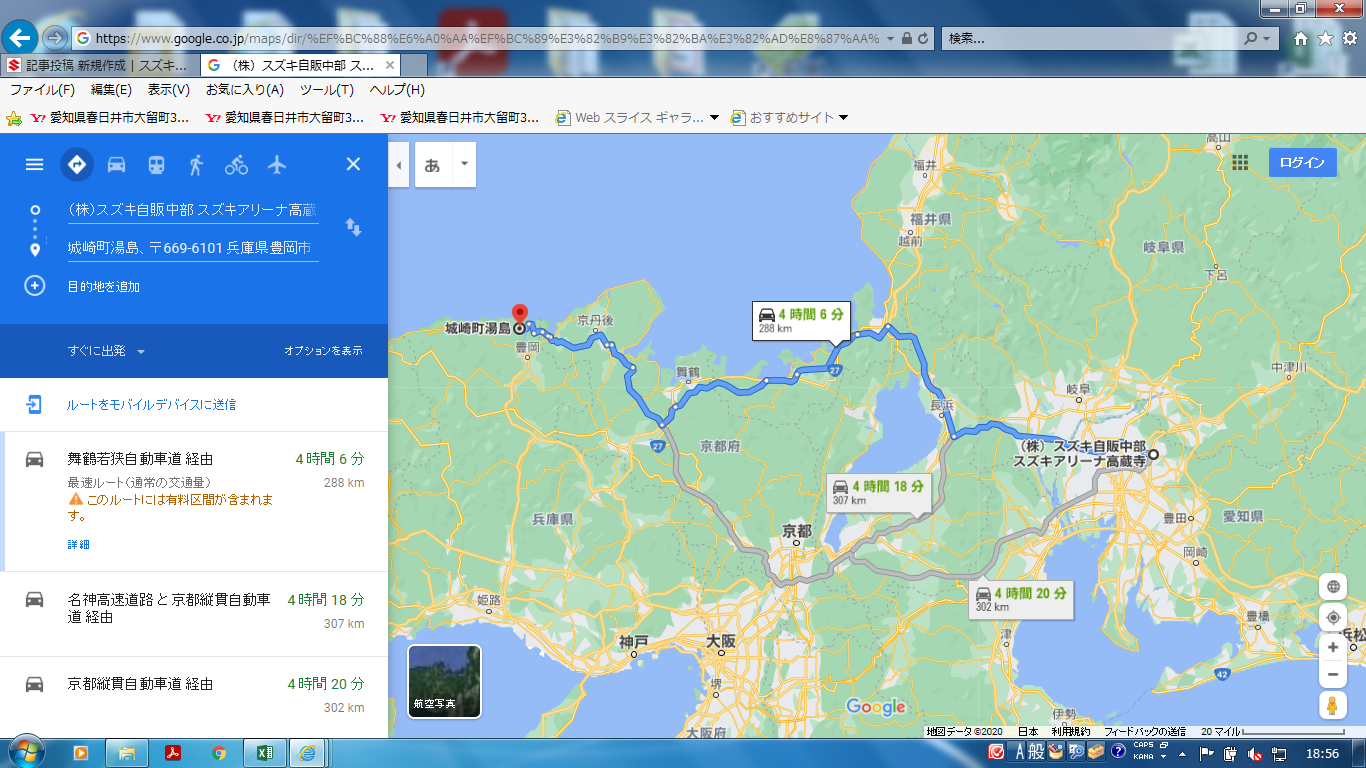Open the ヘルプ(H) menu
The height and width of the screenshot is (768, 1366).
pos(397,90)
